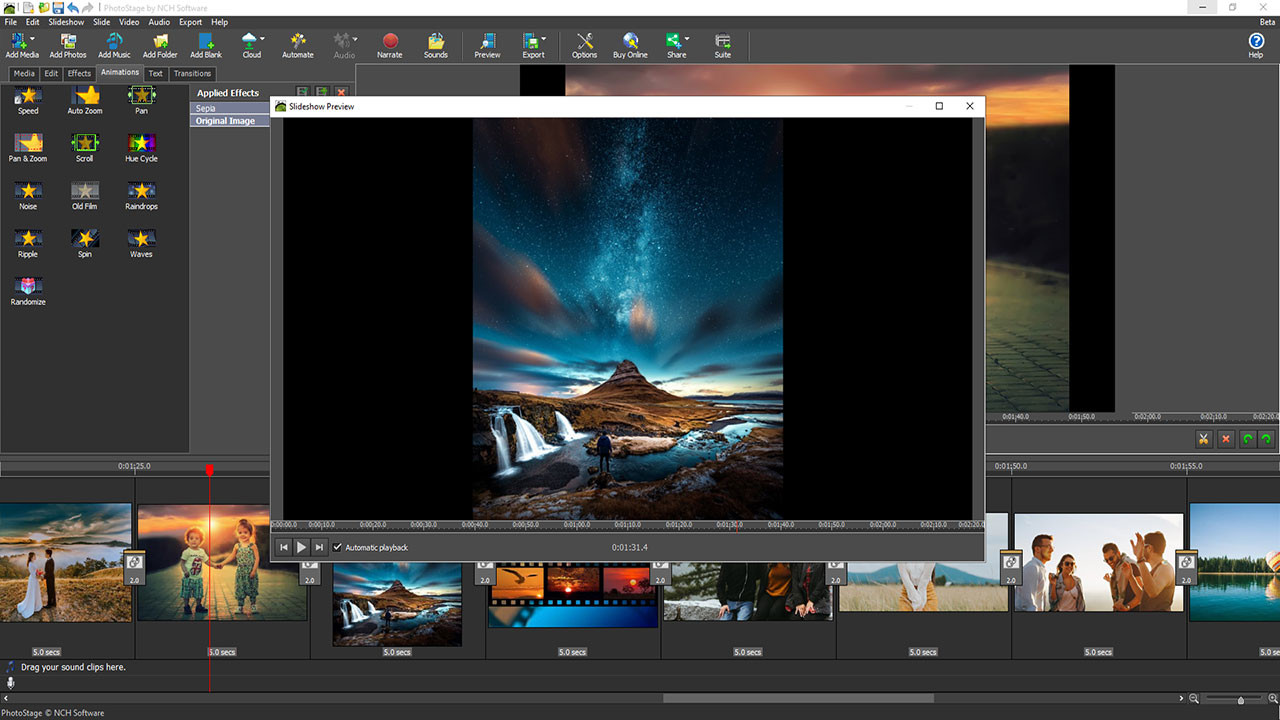Click the Split scissors icon on the timeline

(x=1204, y=438)
